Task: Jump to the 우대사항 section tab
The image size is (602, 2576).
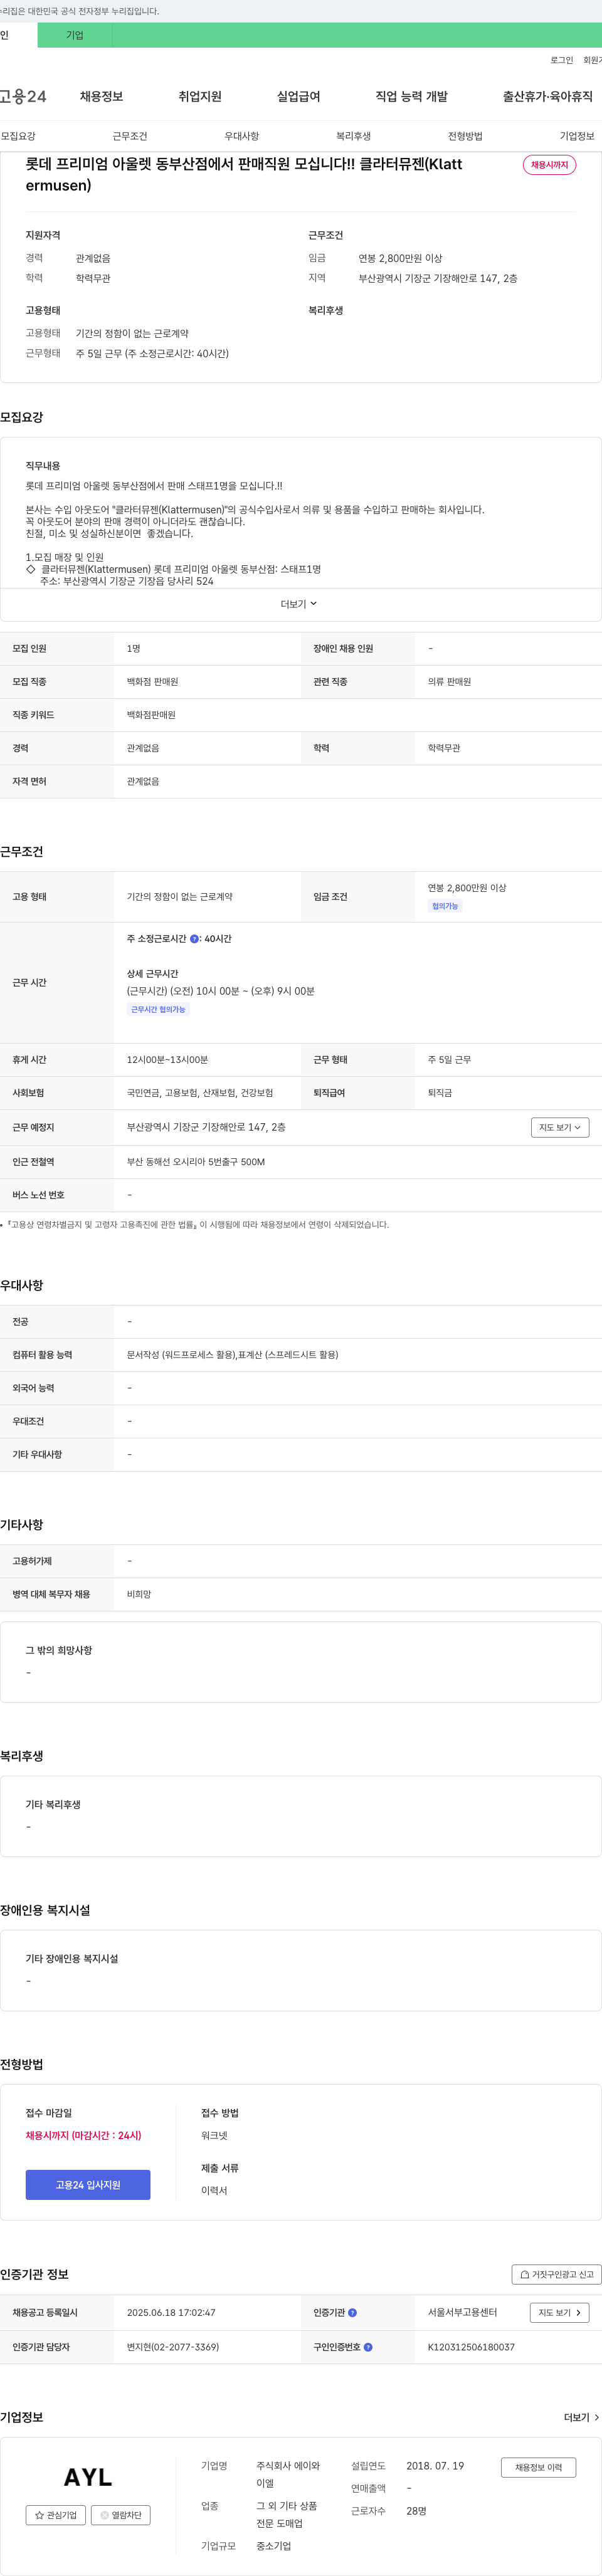Action: tap(241, 136)
